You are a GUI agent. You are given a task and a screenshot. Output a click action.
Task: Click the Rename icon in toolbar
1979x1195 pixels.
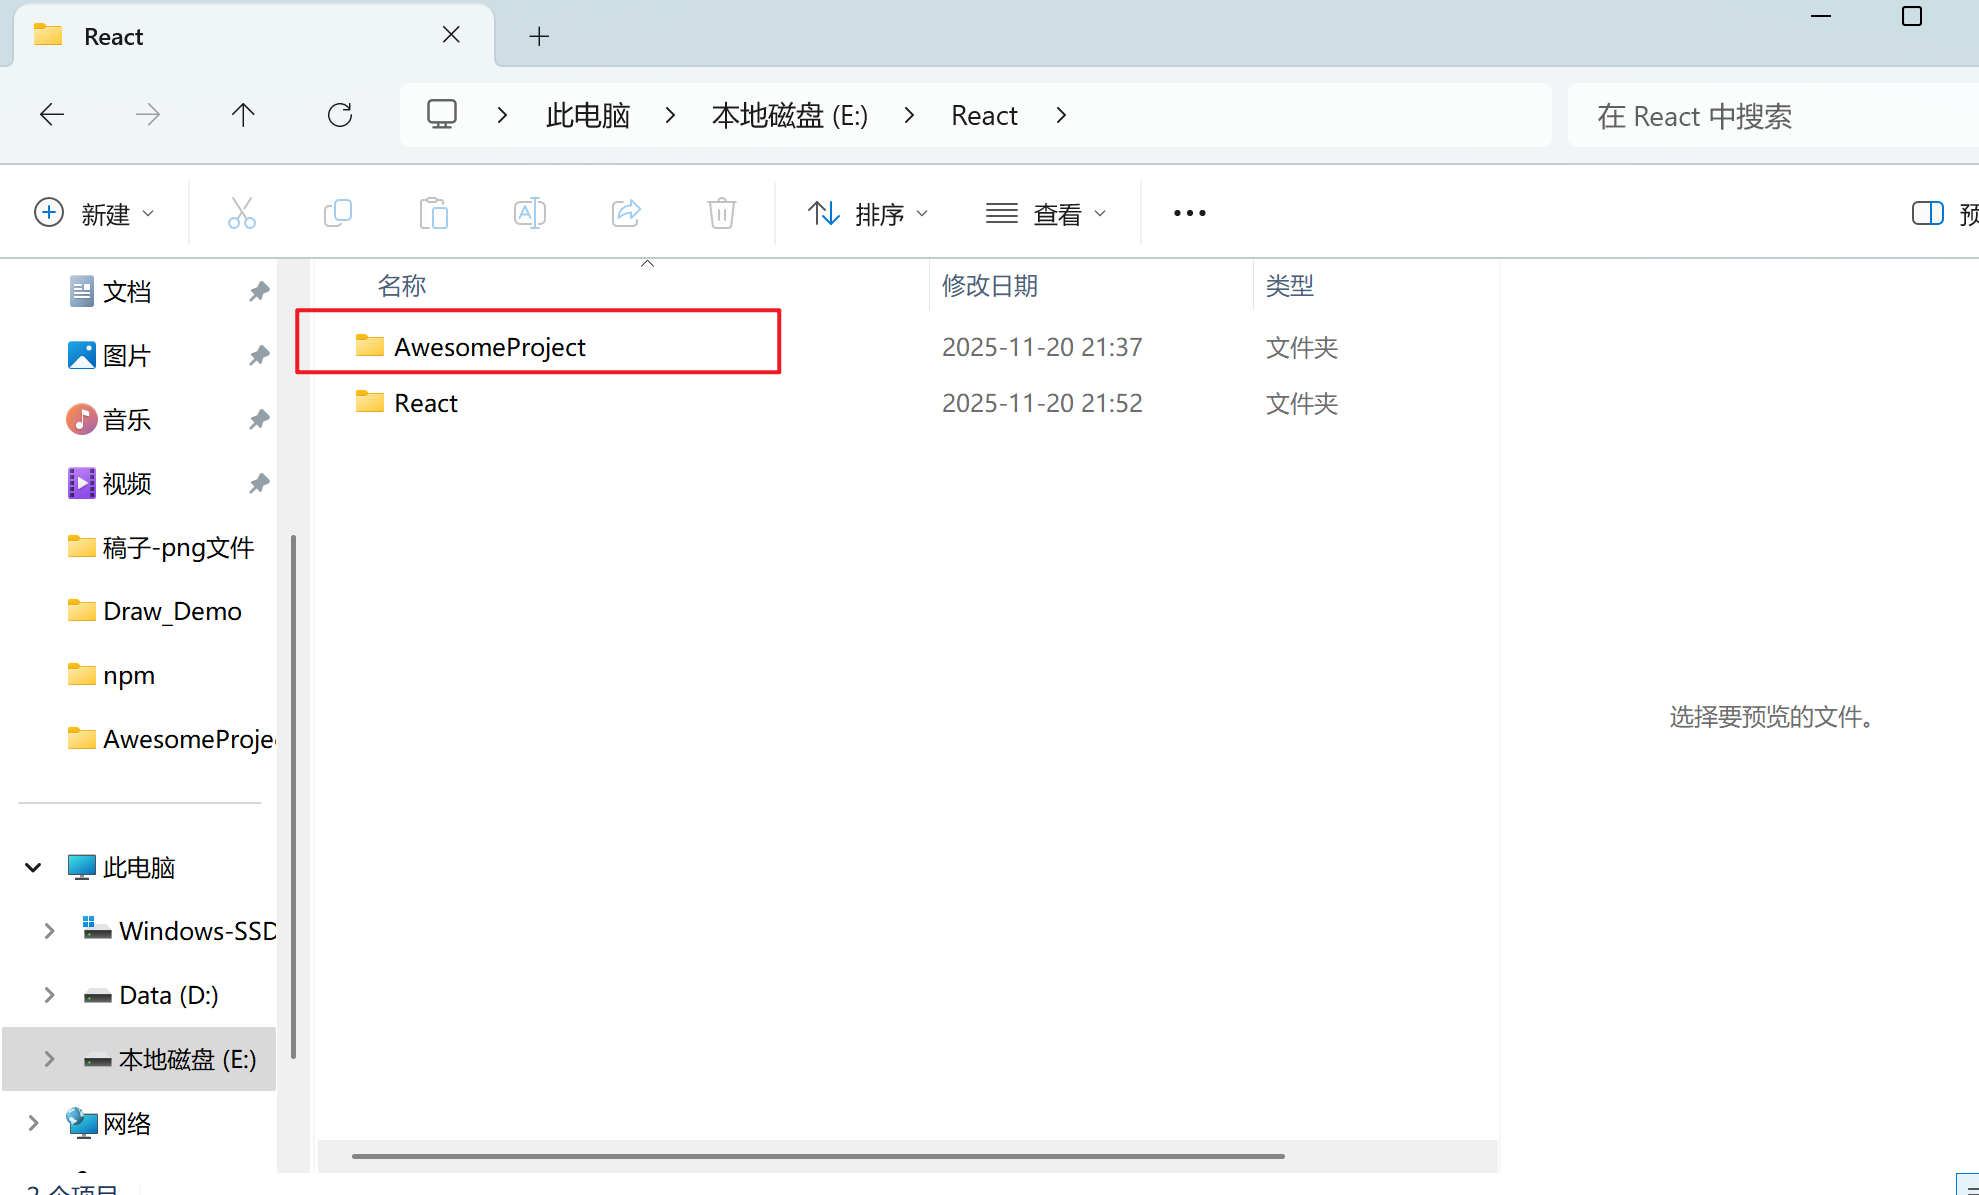click(x=529, y=213)
